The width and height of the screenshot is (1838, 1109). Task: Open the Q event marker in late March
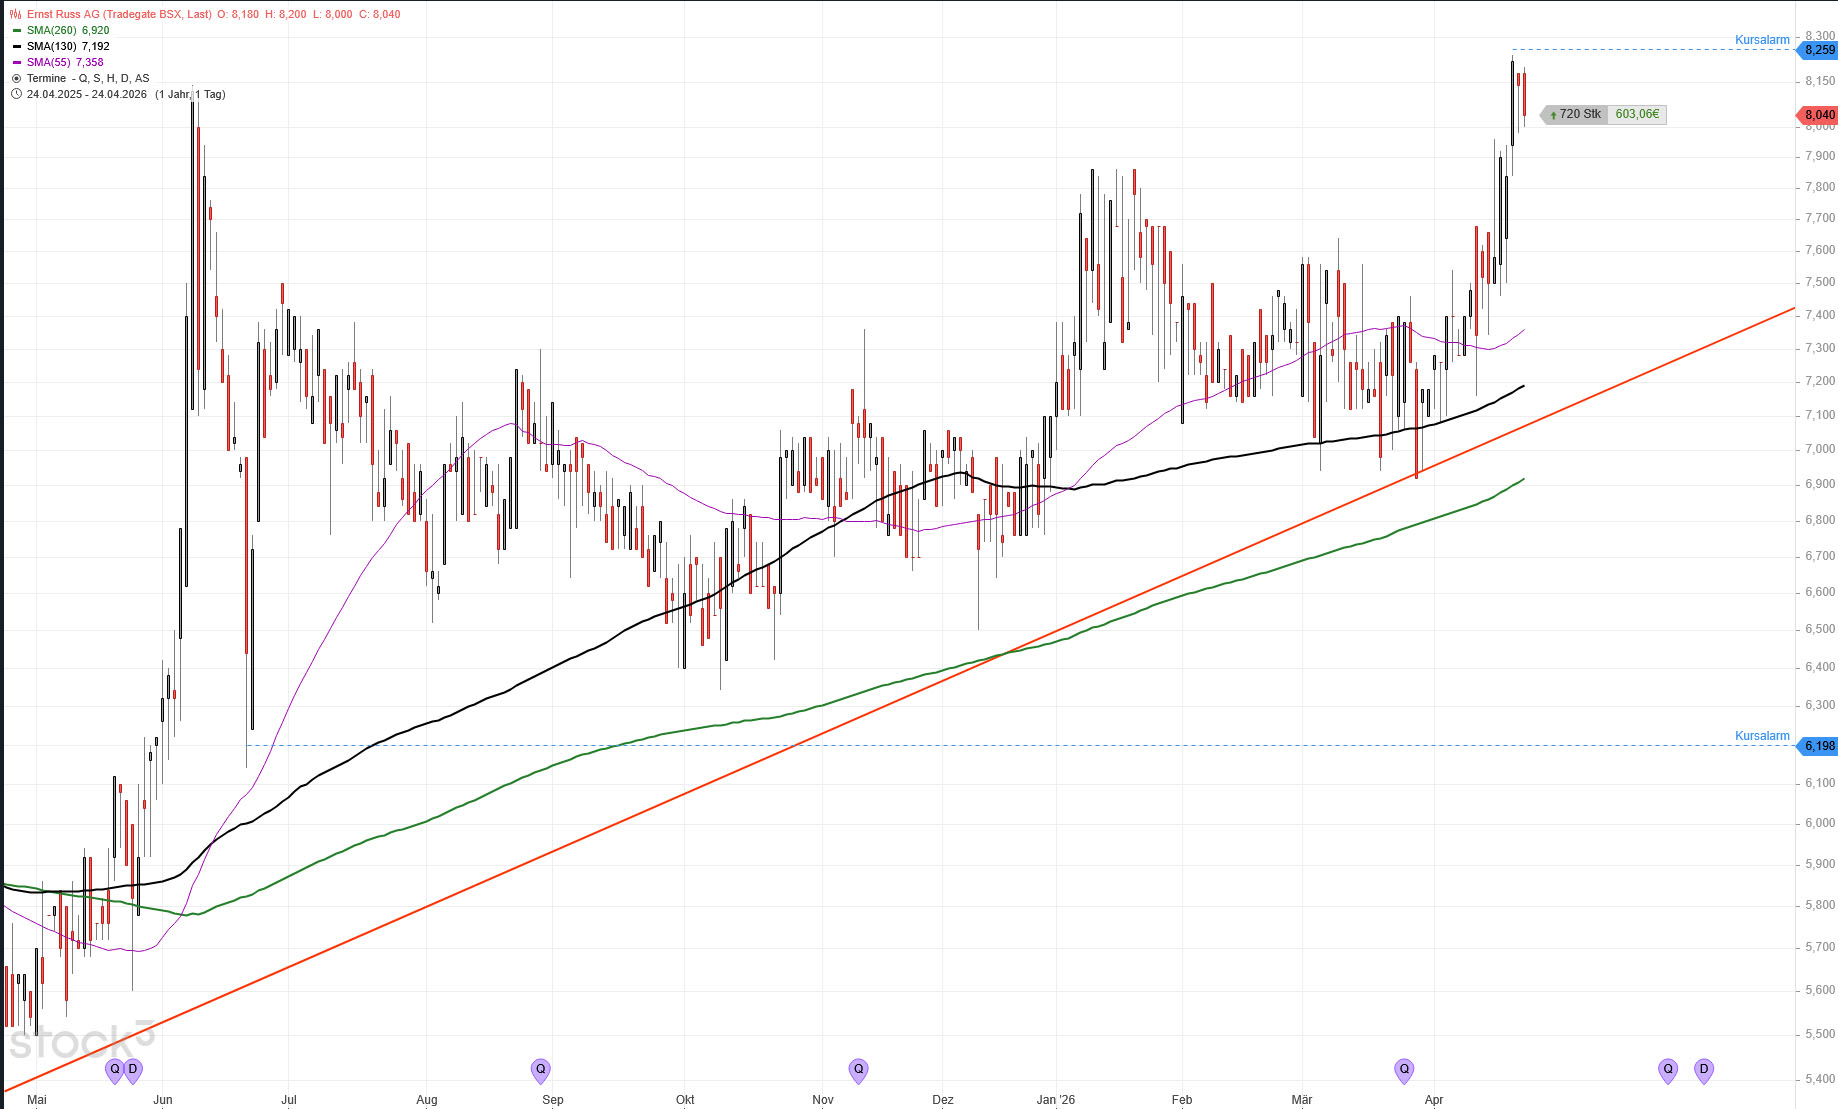1405,1069
